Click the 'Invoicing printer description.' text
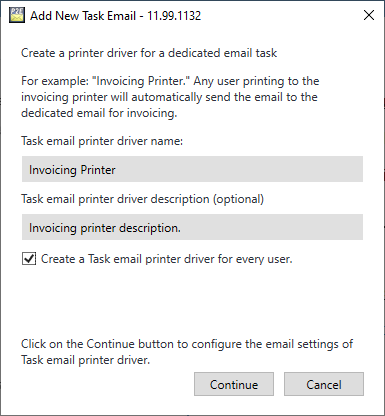The image size is (385, 416). [105, 228]
